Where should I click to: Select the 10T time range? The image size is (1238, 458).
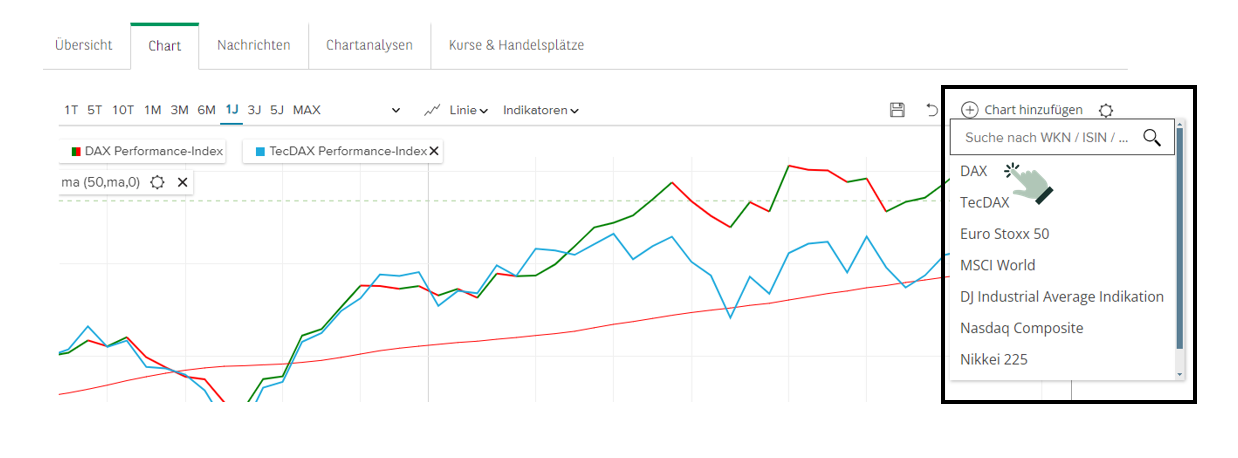pyautogui.click(x=123, y=110)
